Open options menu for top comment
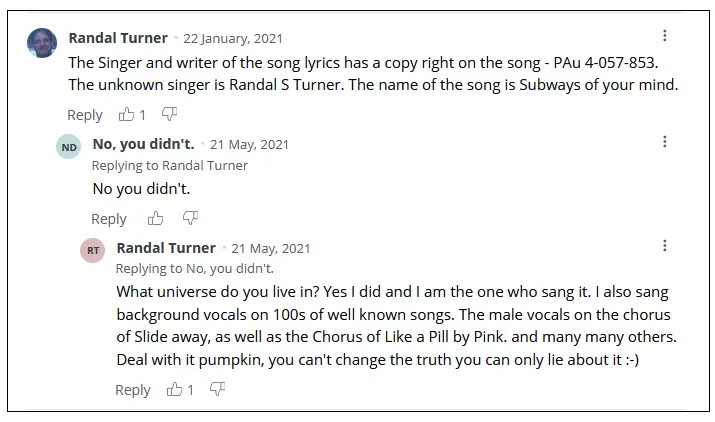The image size is (715, 422). (665, 36)
